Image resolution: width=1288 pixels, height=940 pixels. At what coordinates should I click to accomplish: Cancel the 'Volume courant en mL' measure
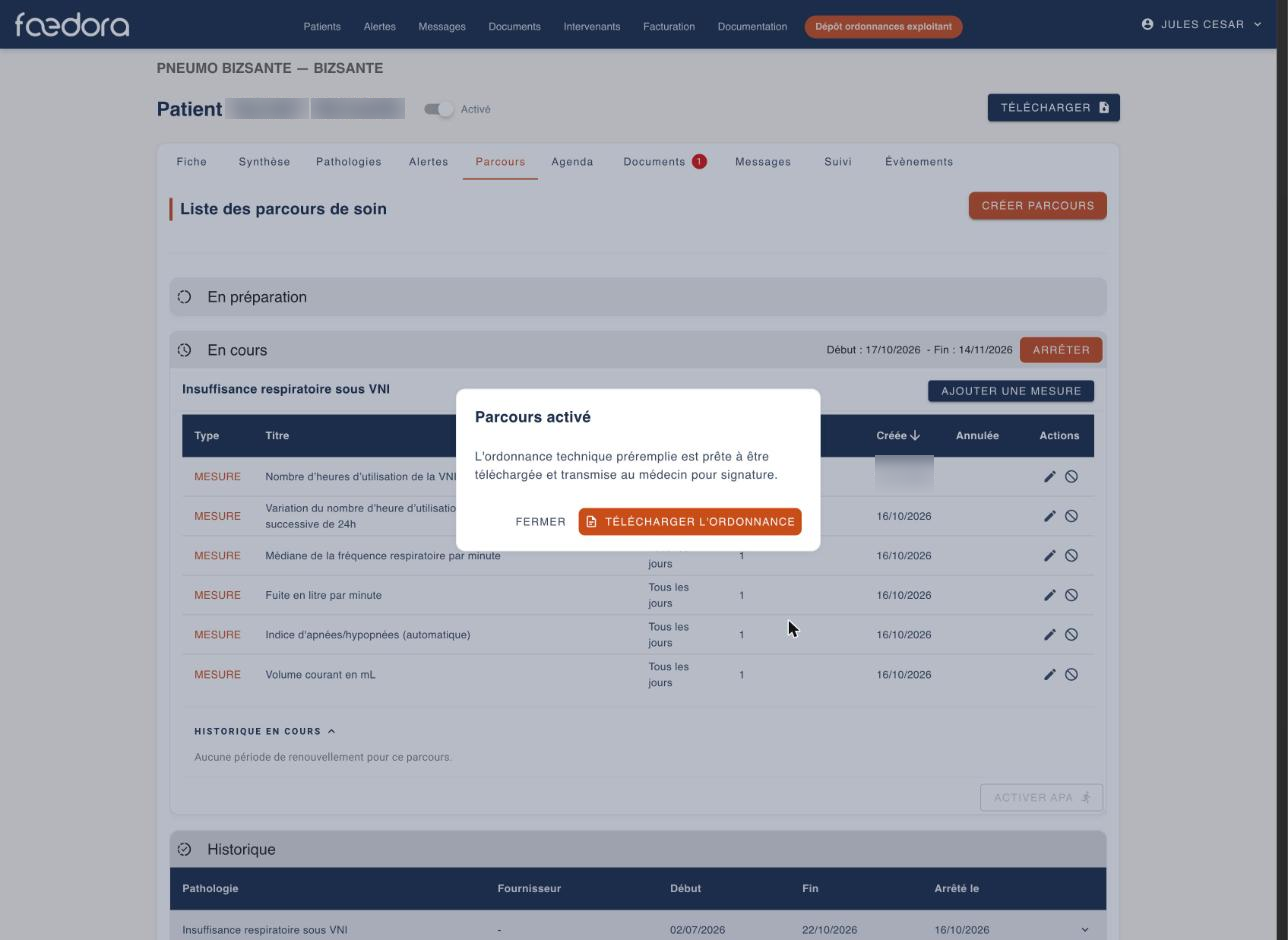point(1071,675)
